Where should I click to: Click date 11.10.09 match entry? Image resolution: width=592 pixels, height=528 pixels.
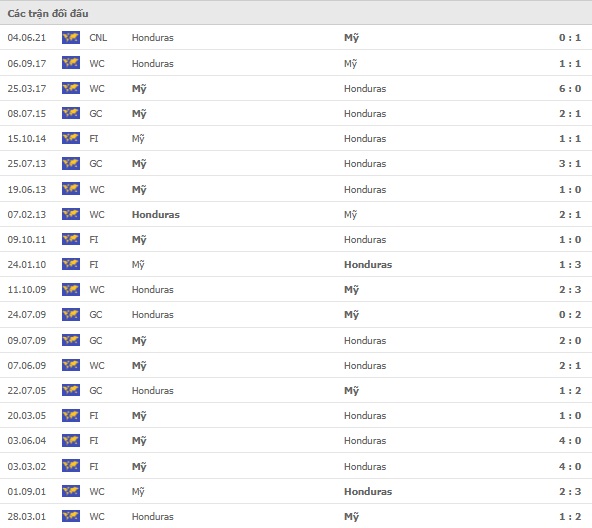[27, 289]
